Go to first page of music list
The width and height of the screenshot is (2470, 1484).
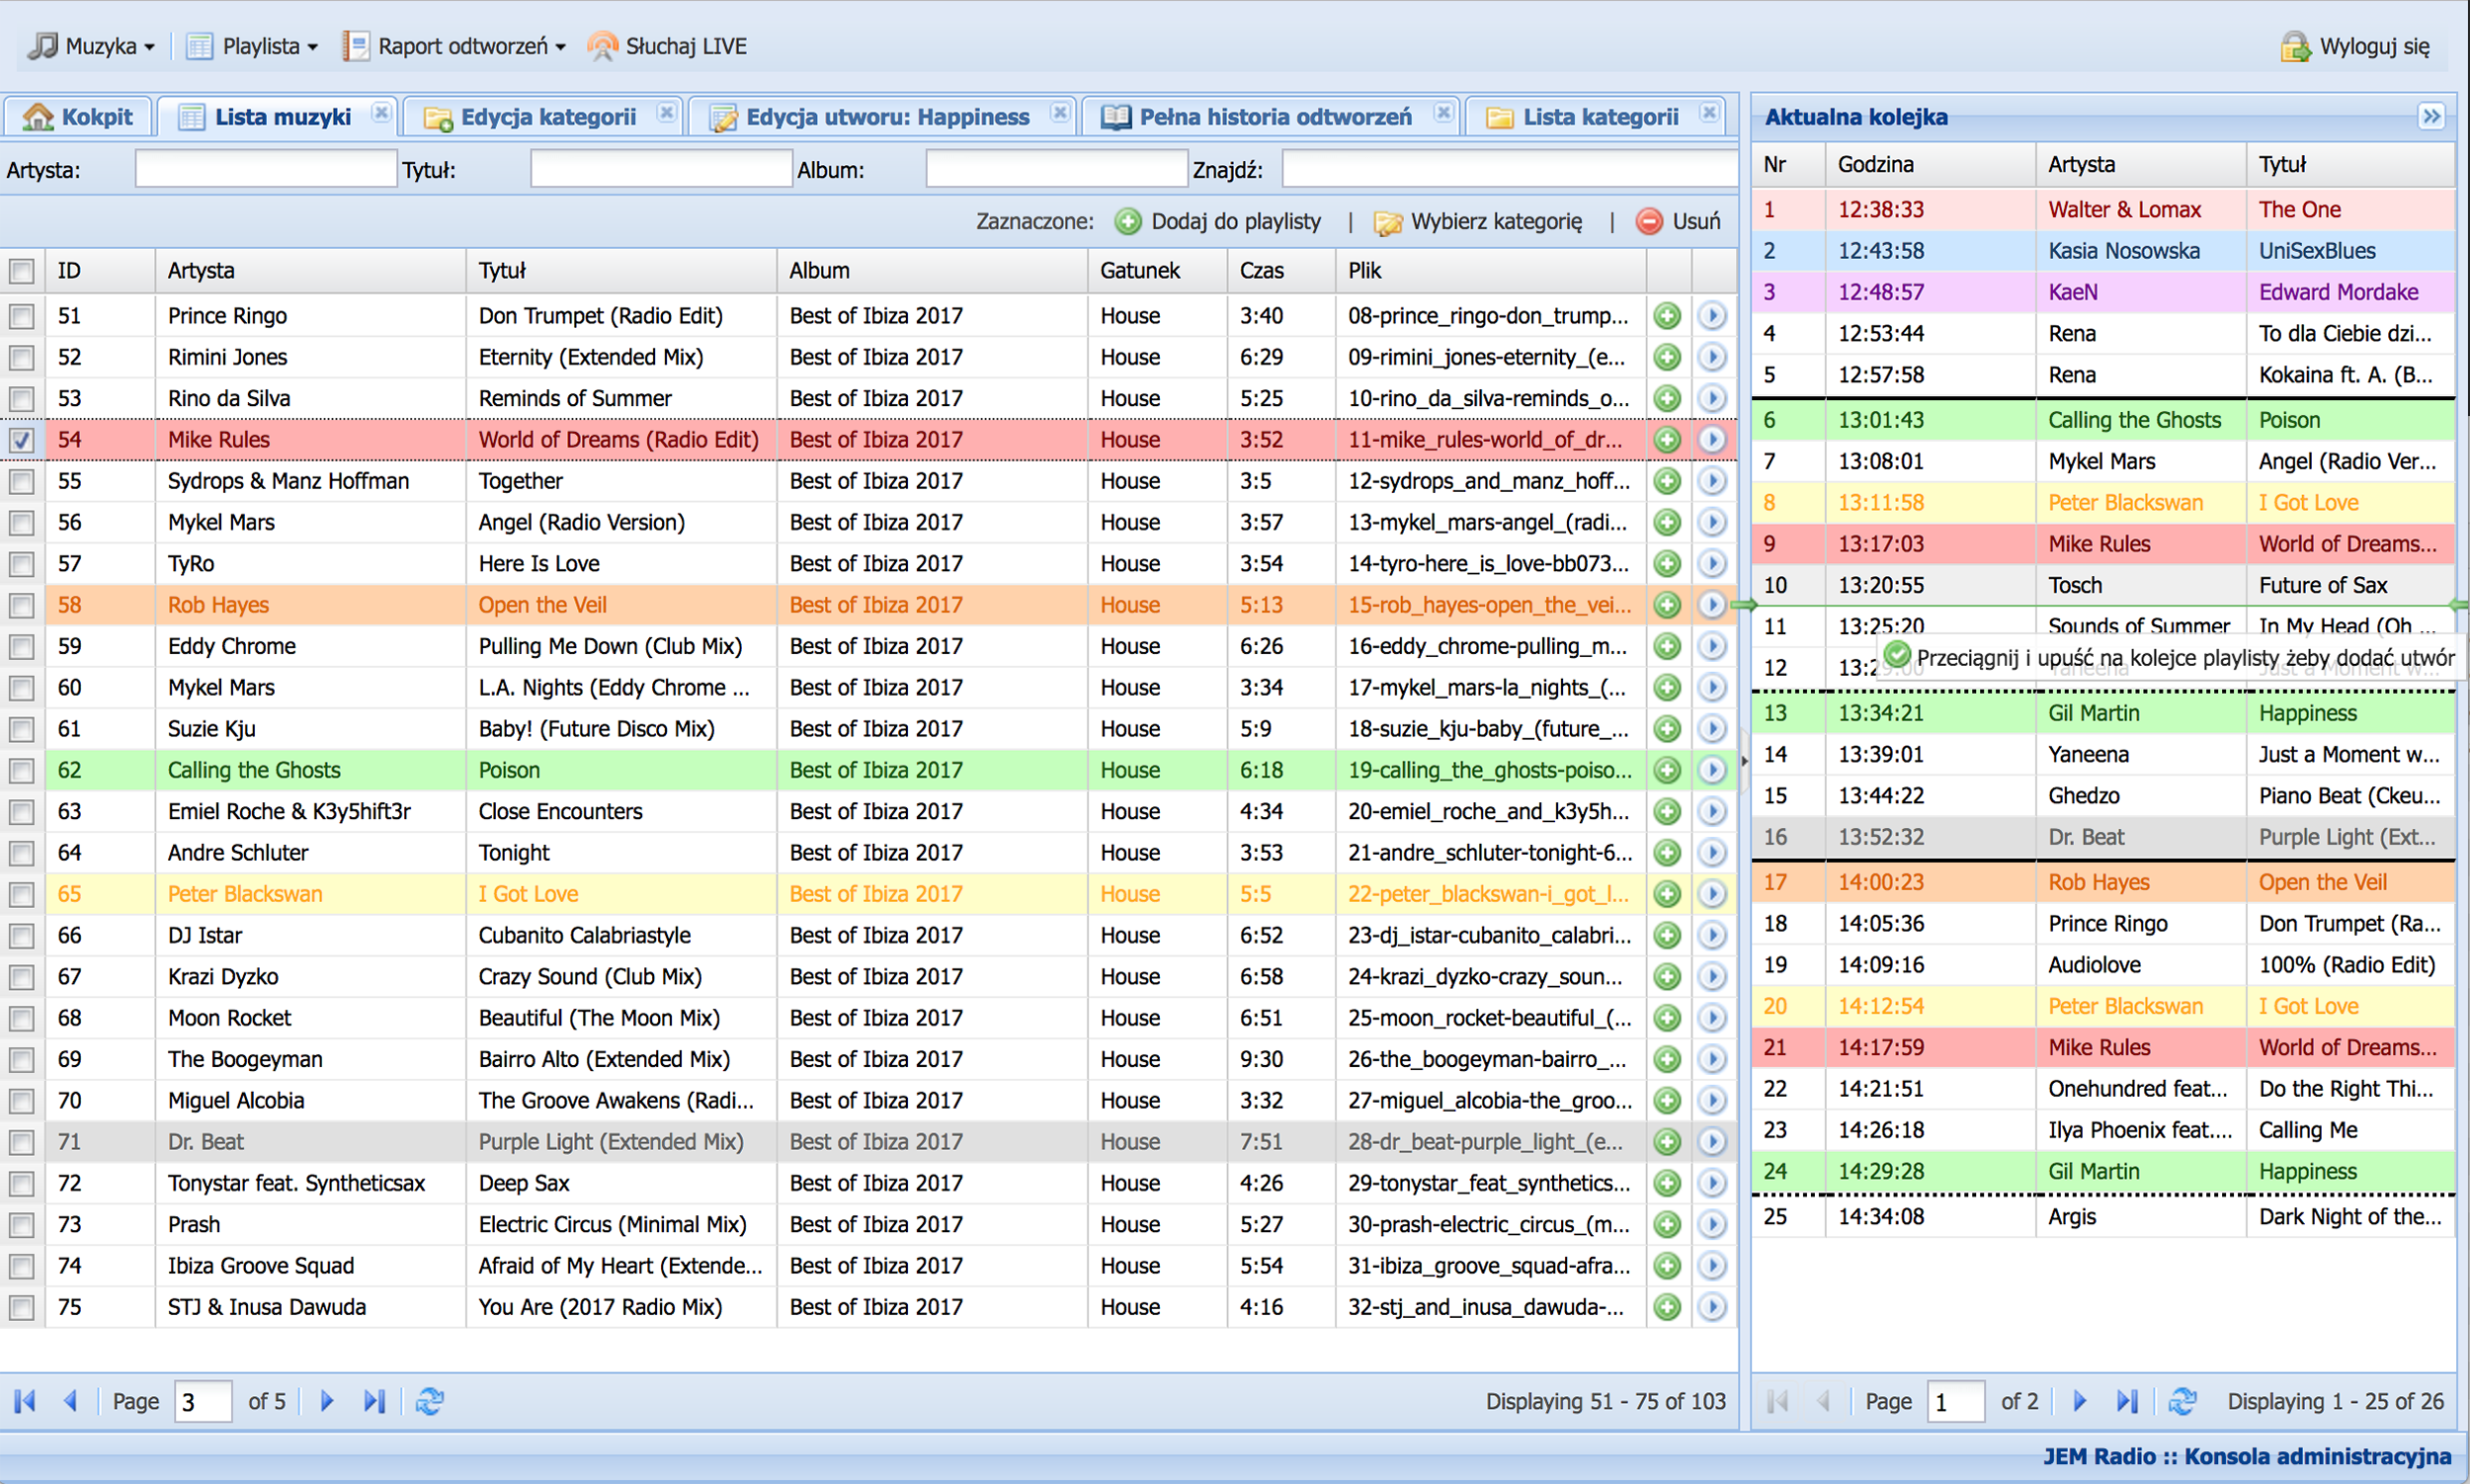coord(25,1401)
